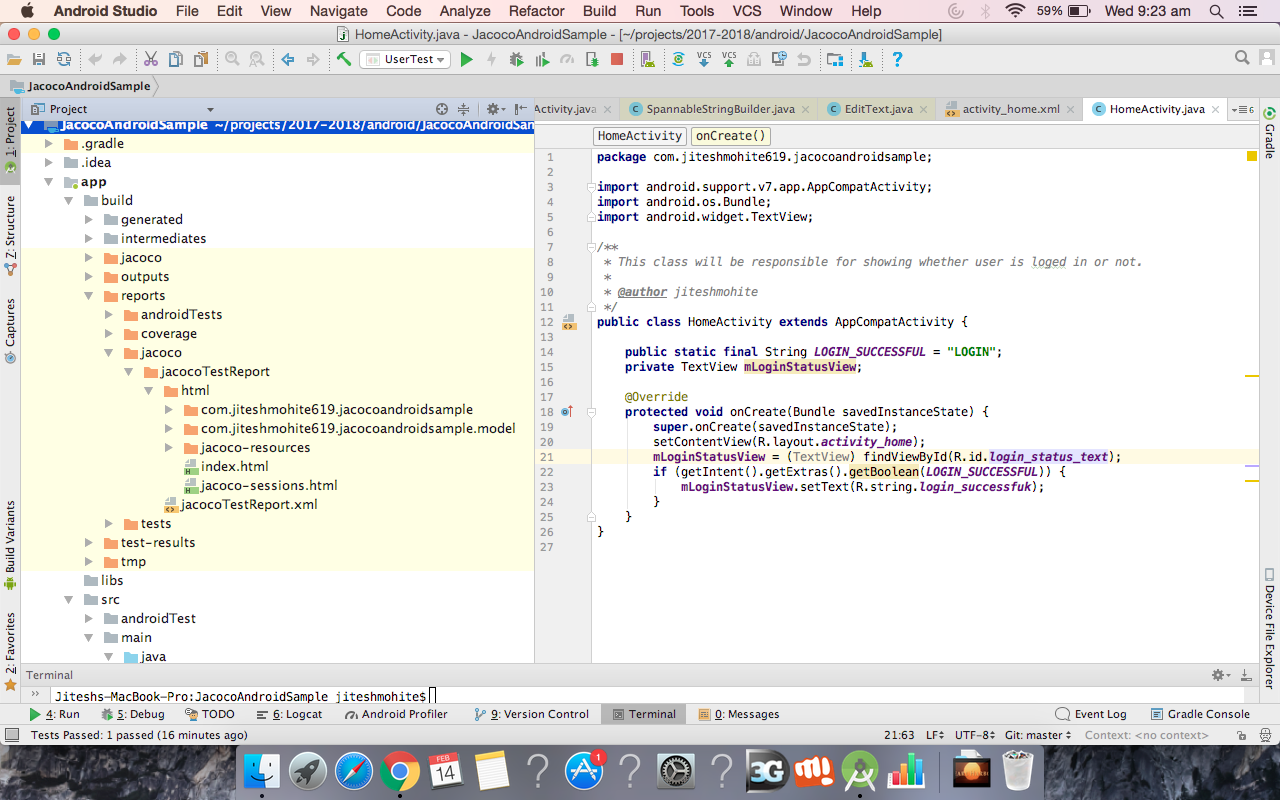The image size is (1280, 800).
Task: Click the VCS Update Project icon
Action: (704, 59)
